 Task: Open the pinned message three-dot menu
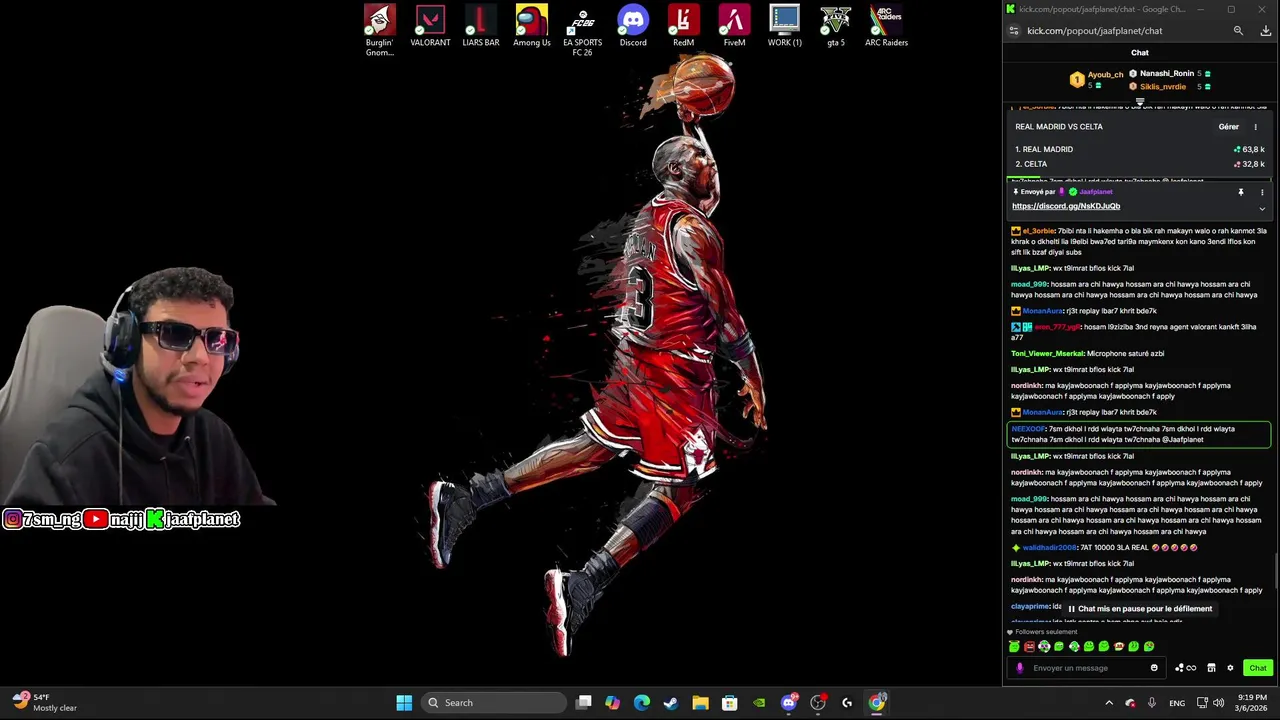click(1262, 192)
